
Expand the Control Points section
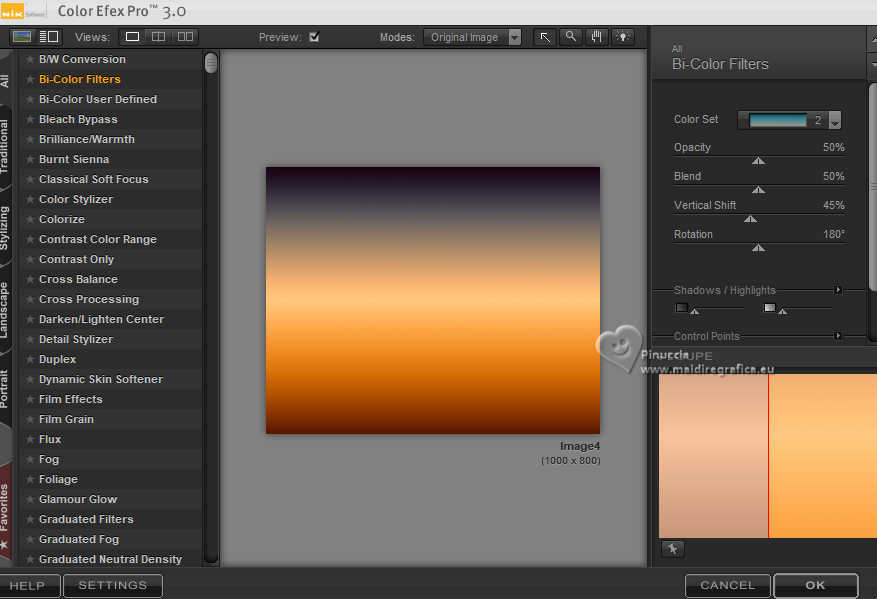tap(838, 336)
